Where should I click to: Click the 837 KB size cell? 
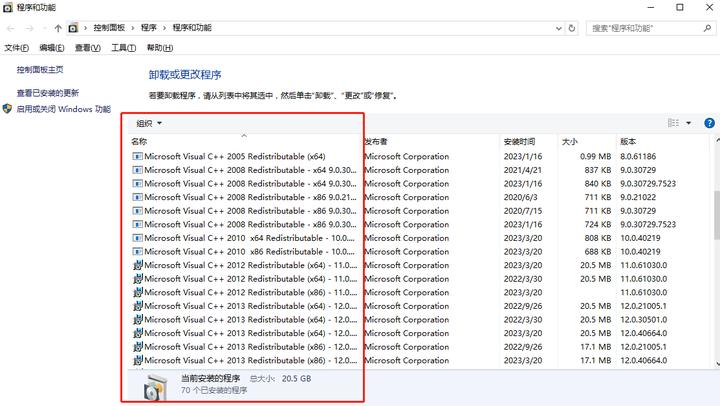(x=597, y=170)
